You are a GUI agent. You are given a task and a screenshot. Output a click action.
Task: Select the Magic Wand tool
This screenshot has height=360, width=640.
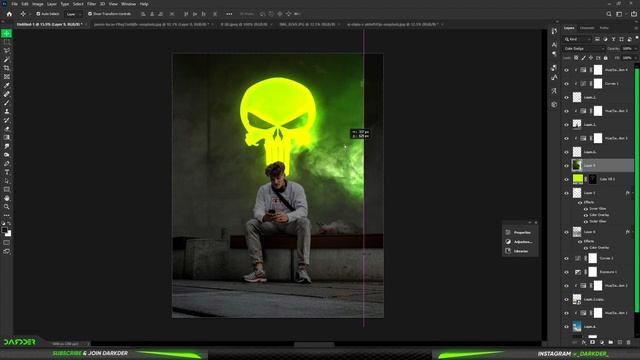[7, 59]
